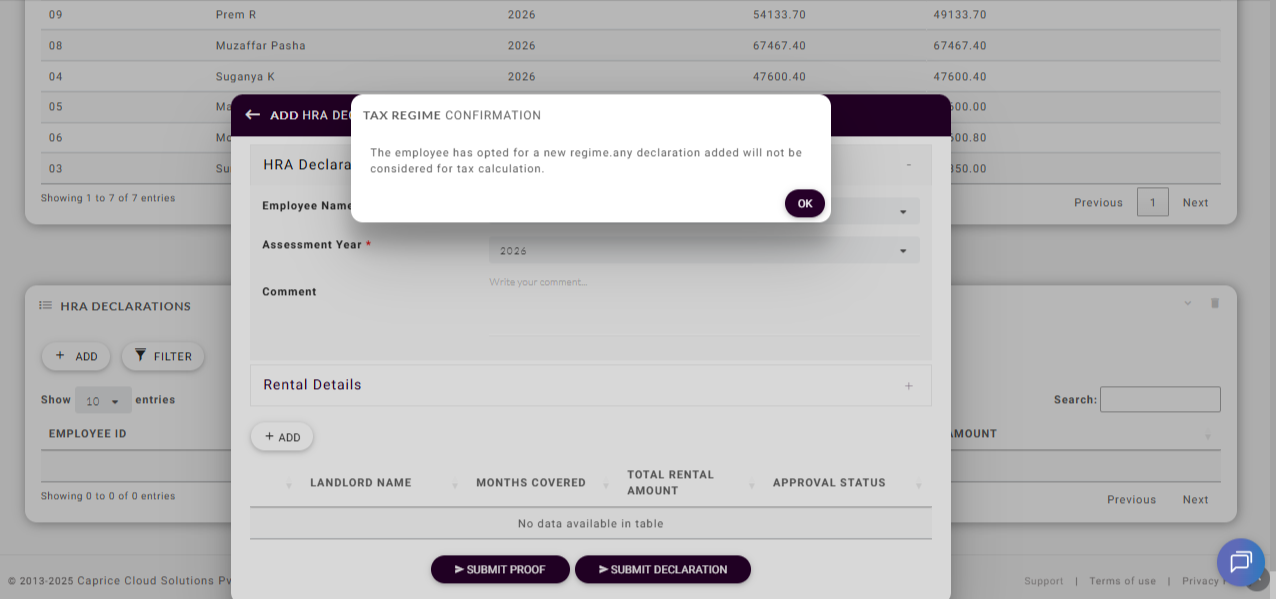Click the Filter funnel button
1276x599 pixels.
click(x=163, y=356)
